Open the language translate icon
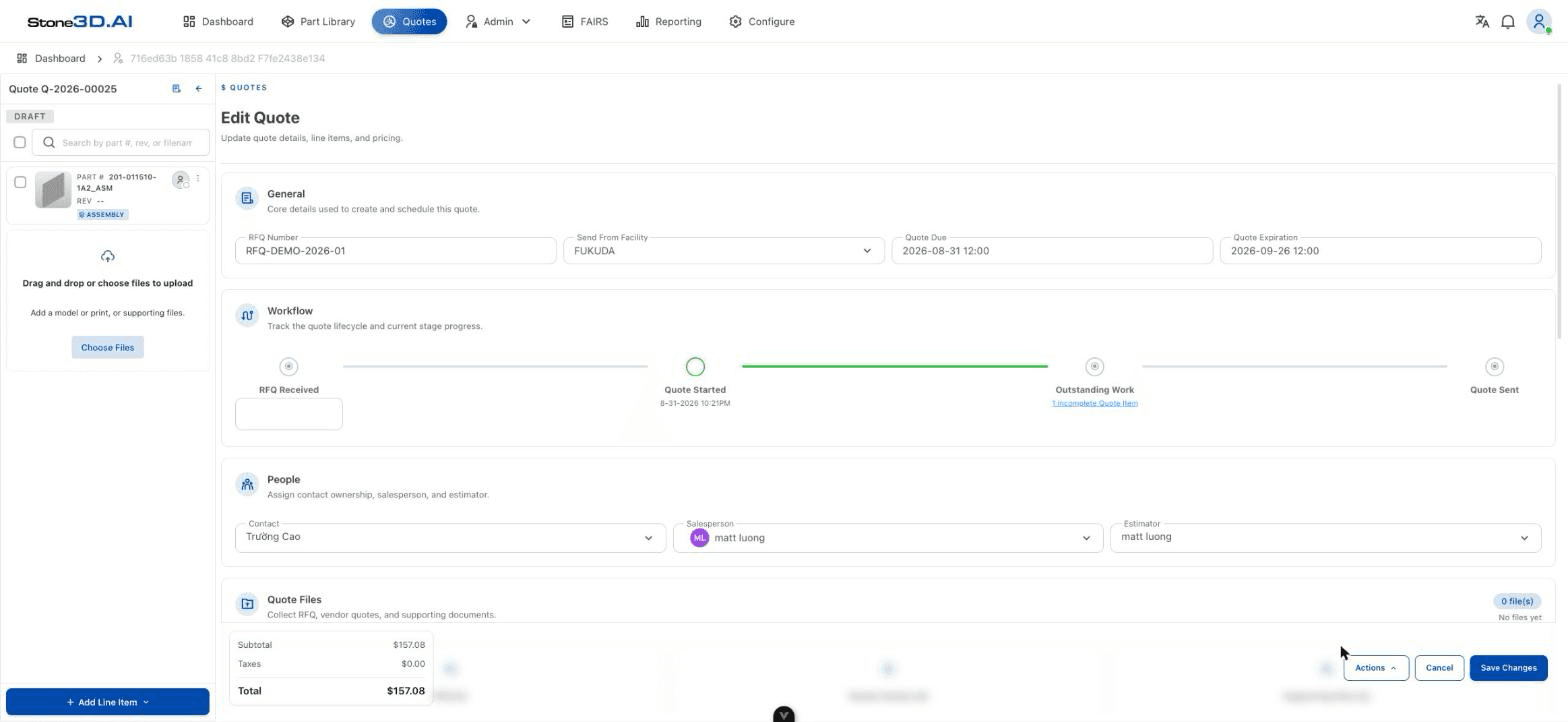The width and height of the screenshot is (1568, 722). tap(1482, 21)
